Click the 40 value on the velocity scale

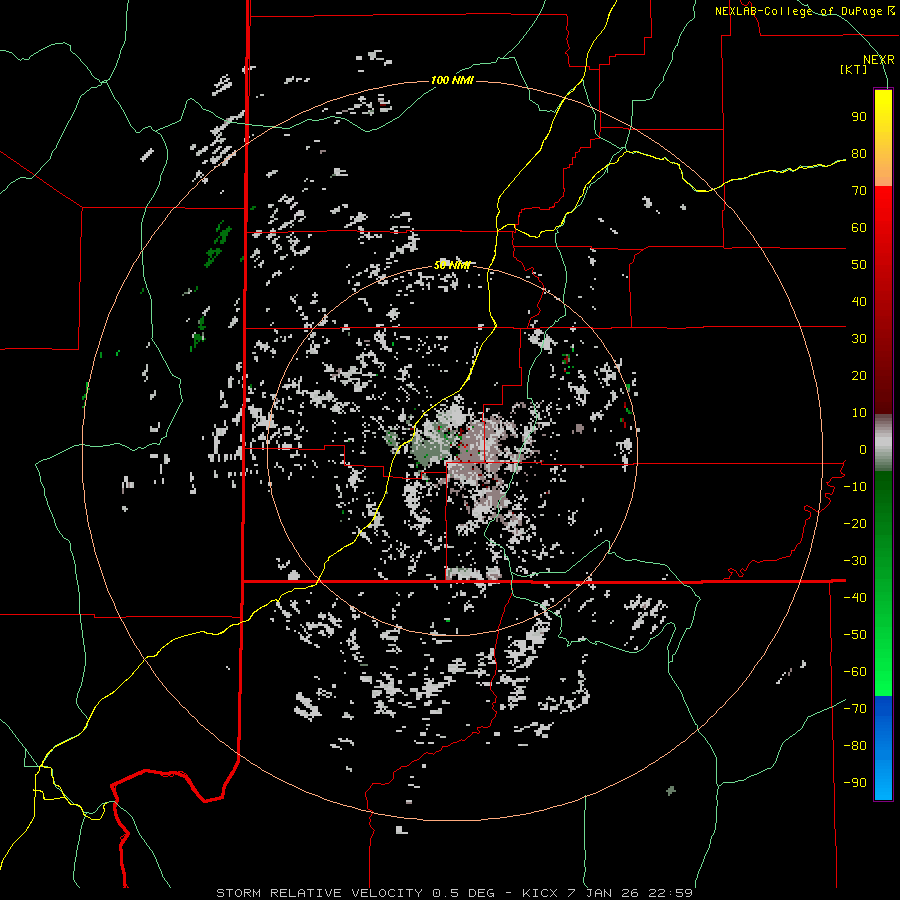tap(859, 301)
